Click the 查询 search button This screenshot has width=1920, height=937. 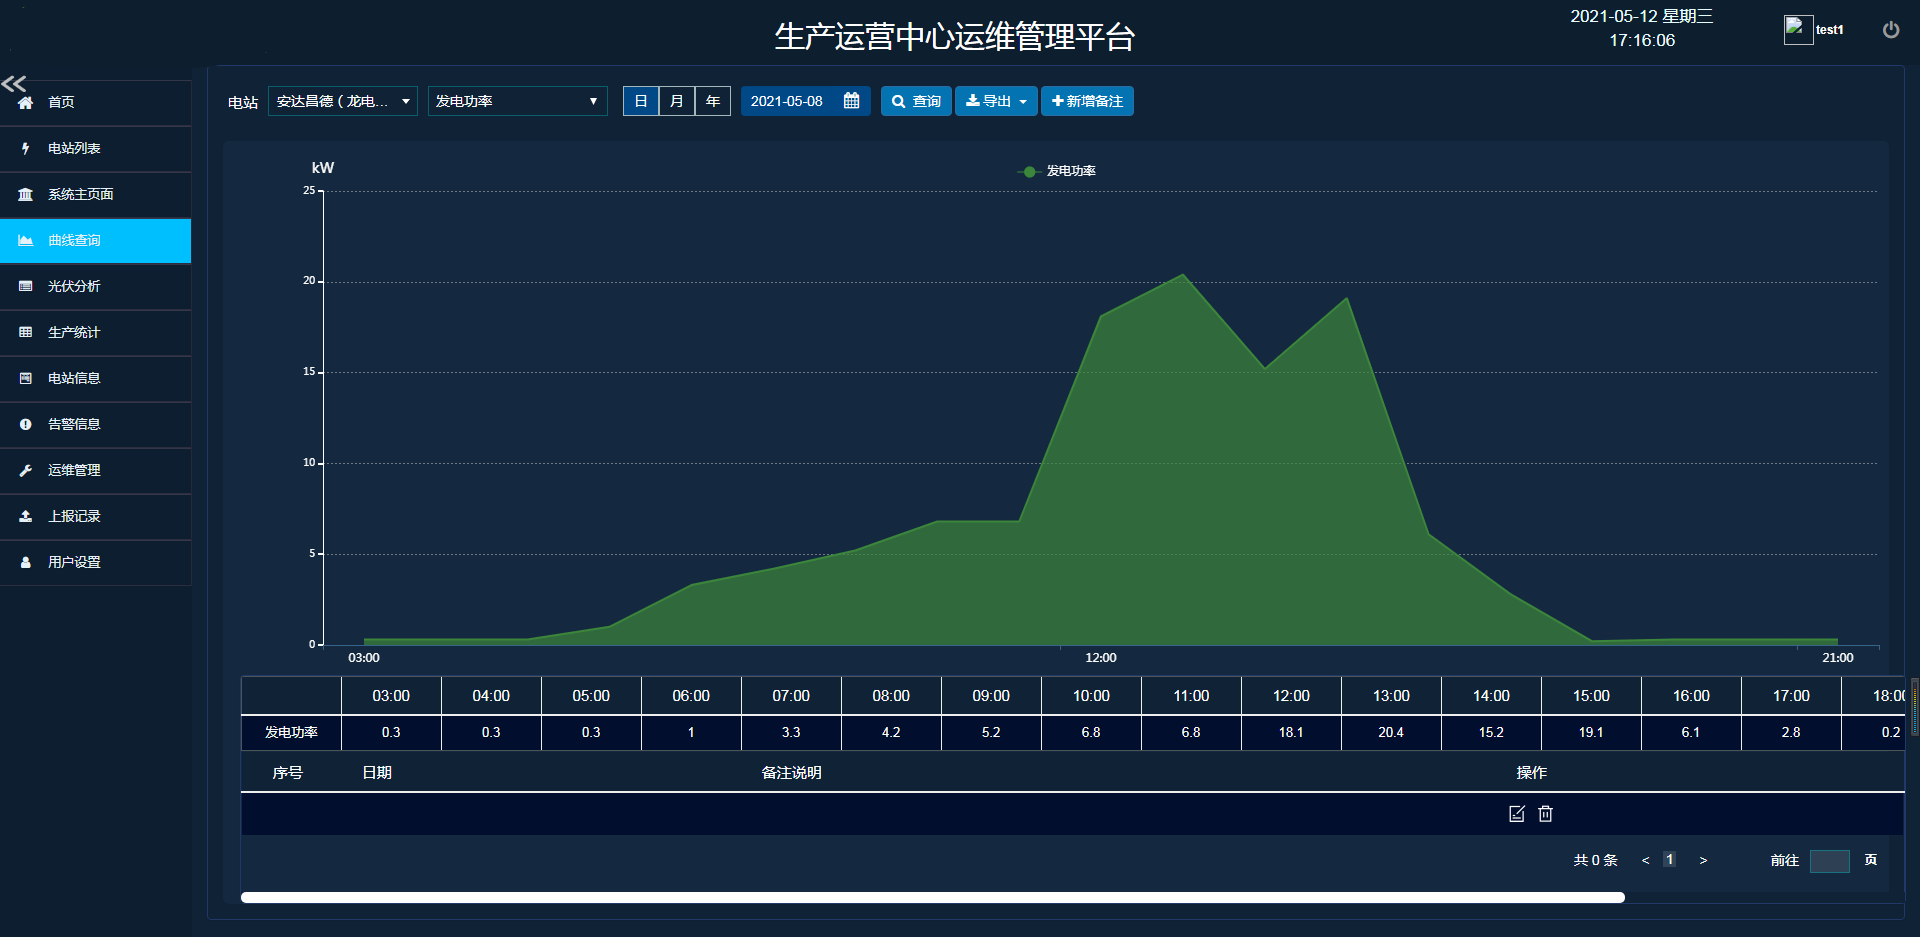tap(916, 101)
